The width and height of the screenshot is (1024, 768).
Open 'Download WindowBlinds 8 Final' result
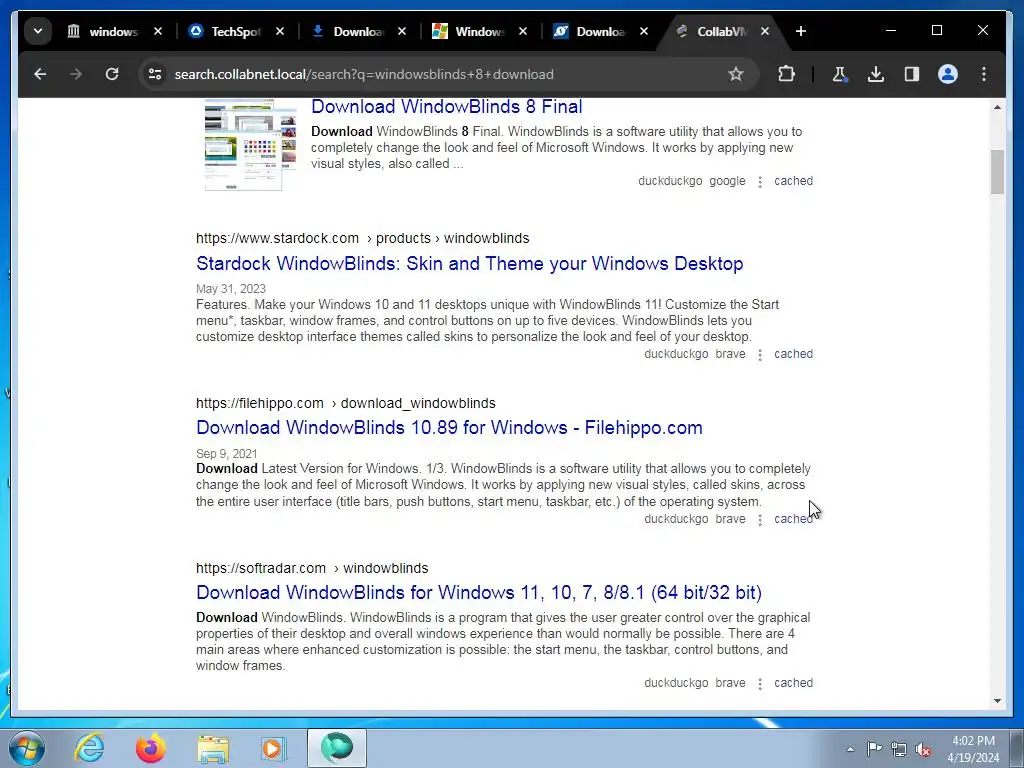447,106
